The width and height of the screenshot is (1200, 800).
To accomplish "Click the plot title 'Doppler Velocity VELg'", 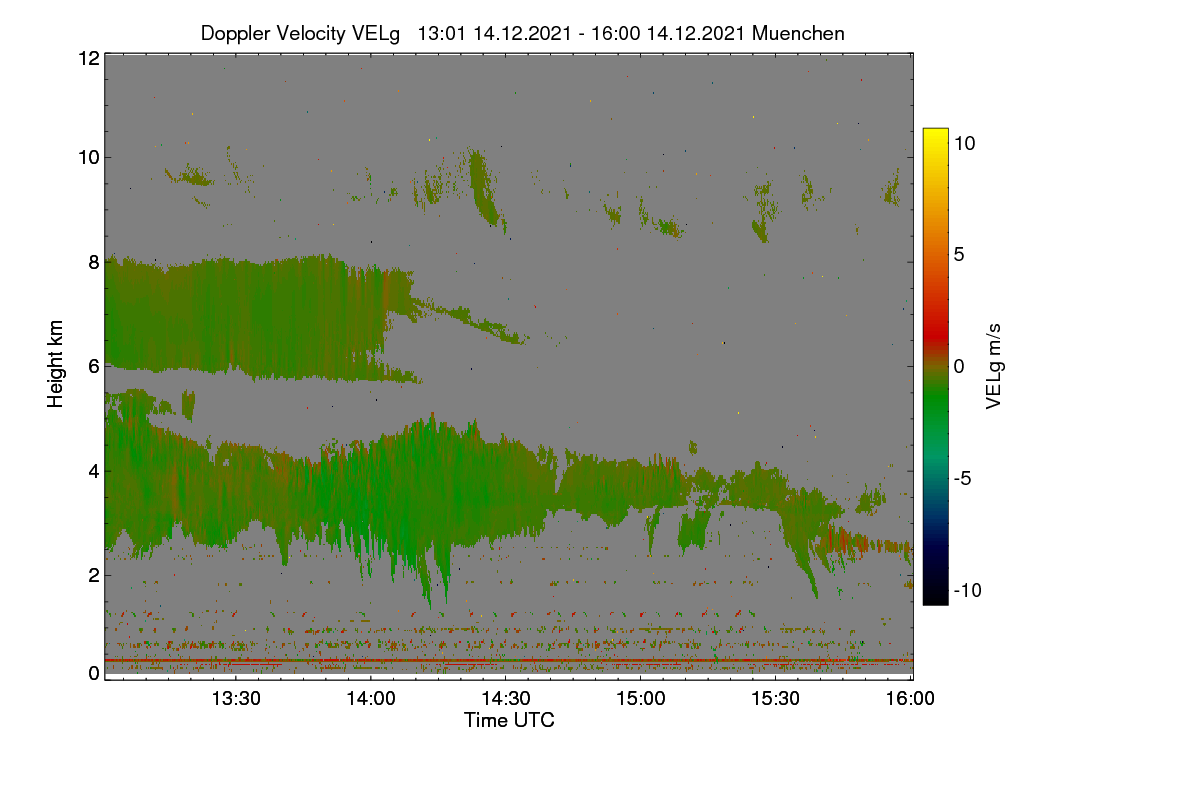I will 300,33.
